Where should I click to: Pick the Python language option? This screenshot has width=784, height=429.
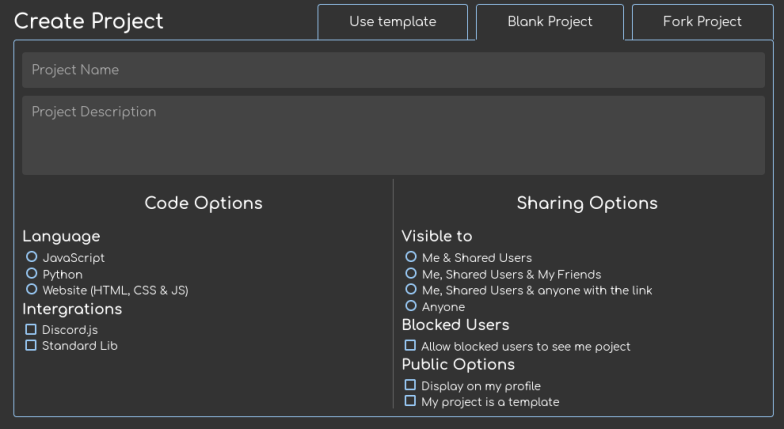pyautogui.click(x=32, y=274)
